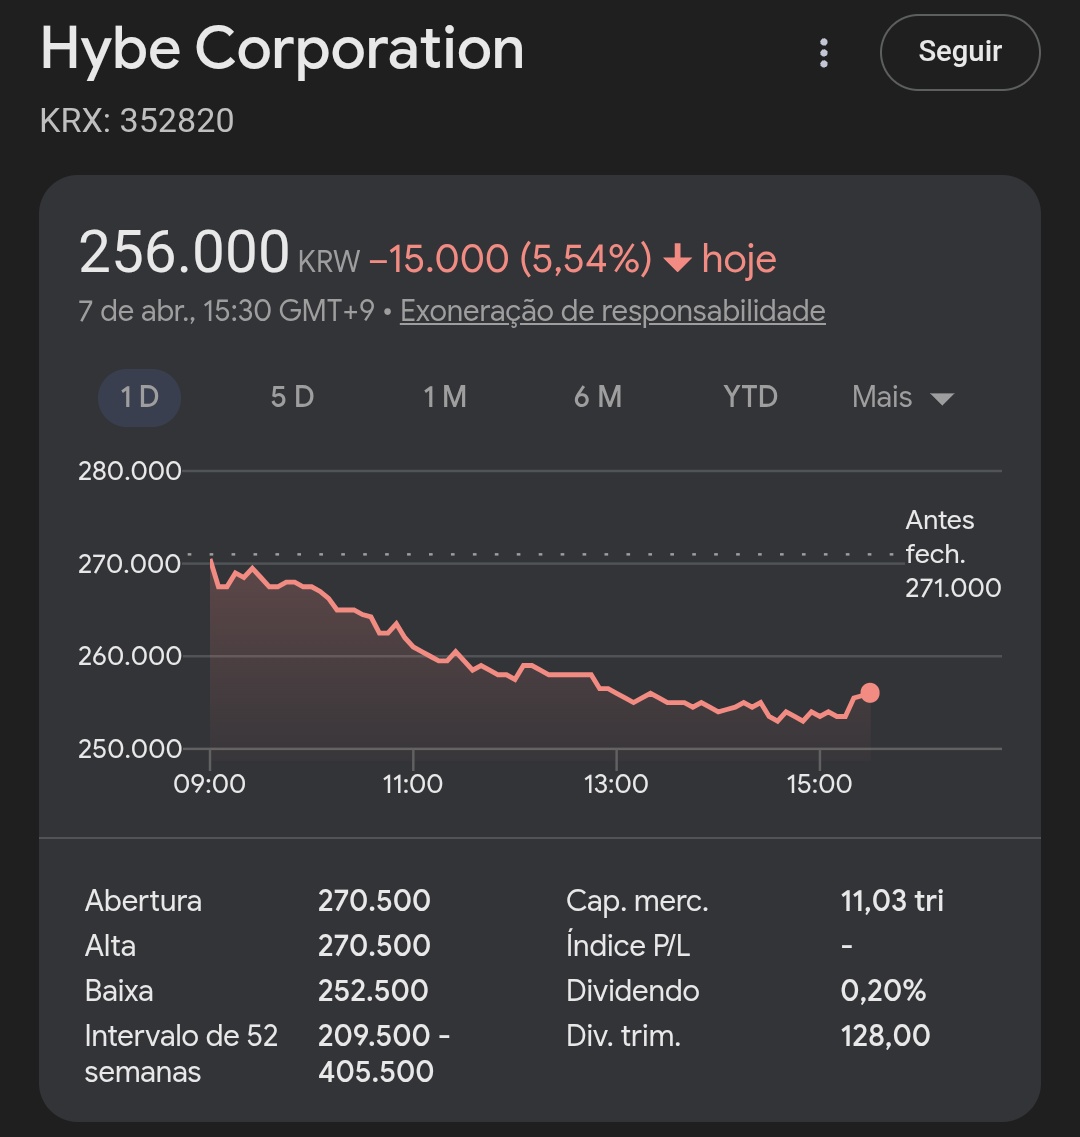Click the Seguir follow button
Viewport: 1080px width, 1137px height.
[x=960, y=52]
